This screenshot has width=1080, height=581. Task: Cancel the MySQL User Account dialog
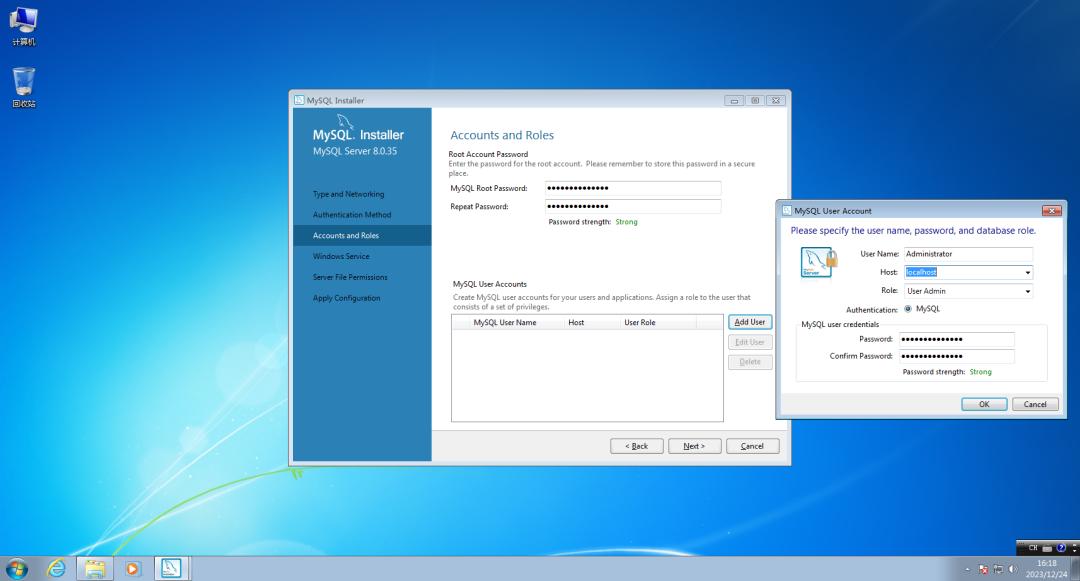(1035, 404)
